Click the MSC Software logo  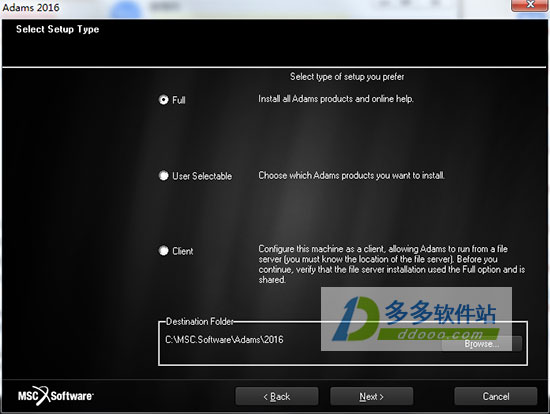click(x=56, y=396)
